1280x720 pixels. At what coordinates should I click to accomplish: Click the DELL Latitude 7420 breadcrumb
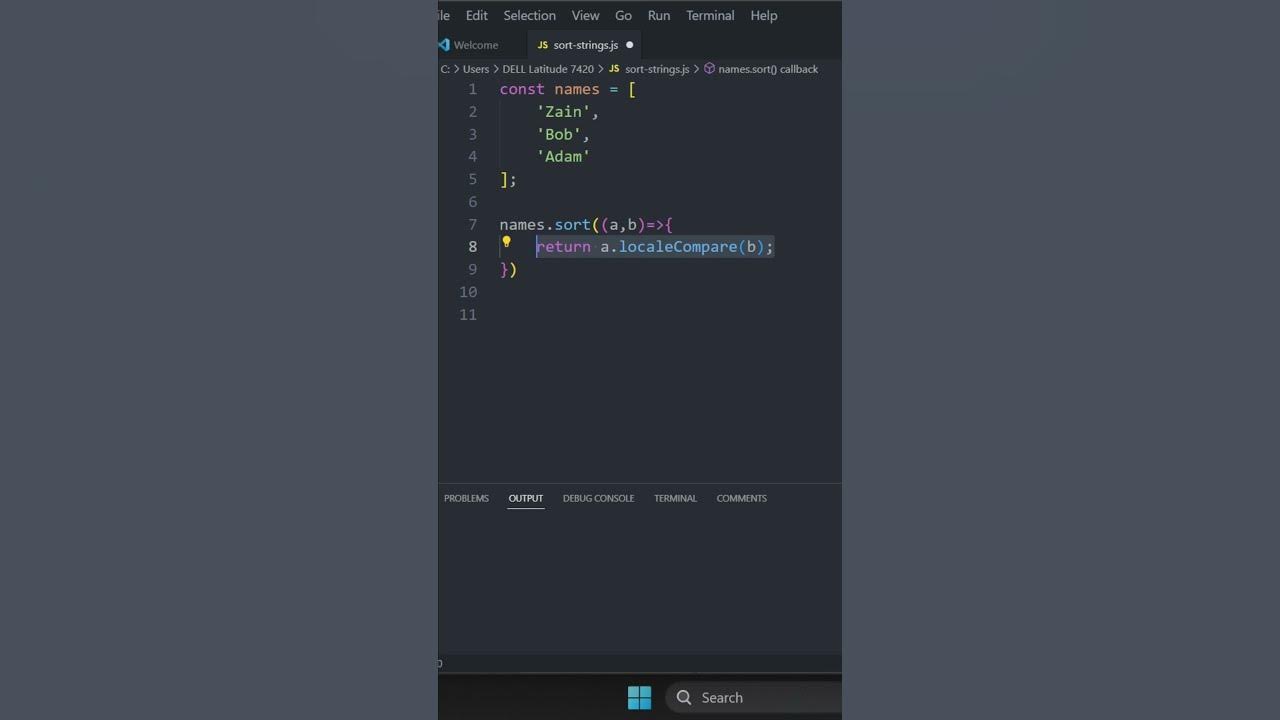[x=547, y=69]
